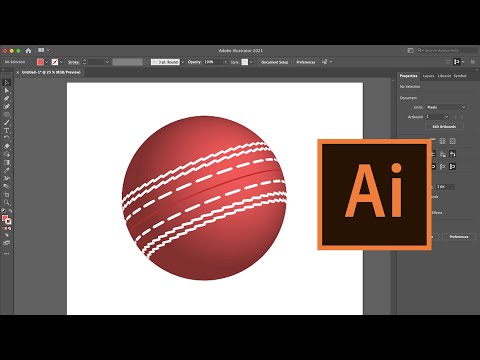This screenshot has width=480, height=360.
Task: Open the Fill color dropdown in control bar
Action: click(x=46, y=62)
